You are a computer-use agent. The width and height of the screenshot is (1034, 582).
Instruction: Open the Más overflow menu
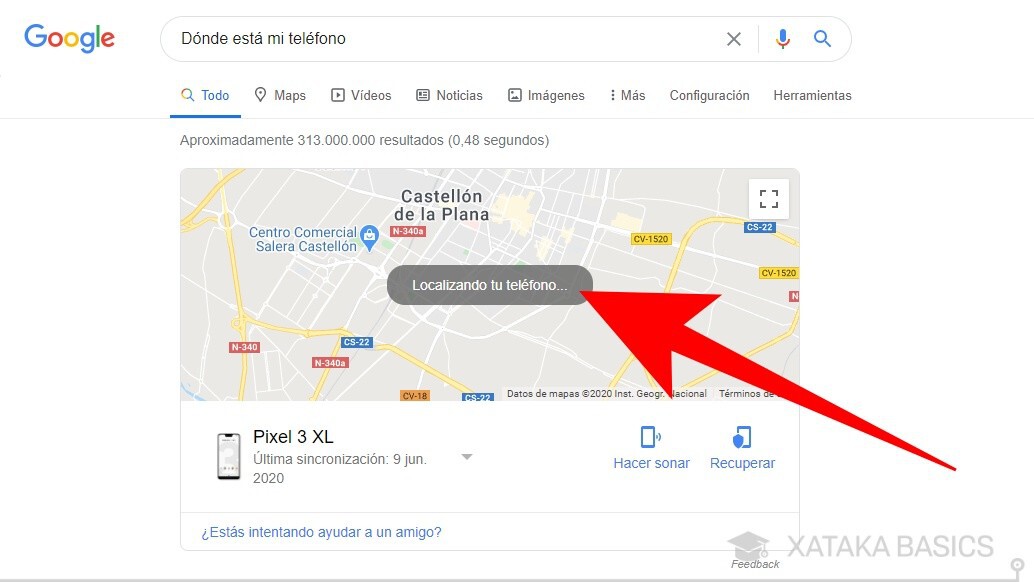click(x=627, y=96)
